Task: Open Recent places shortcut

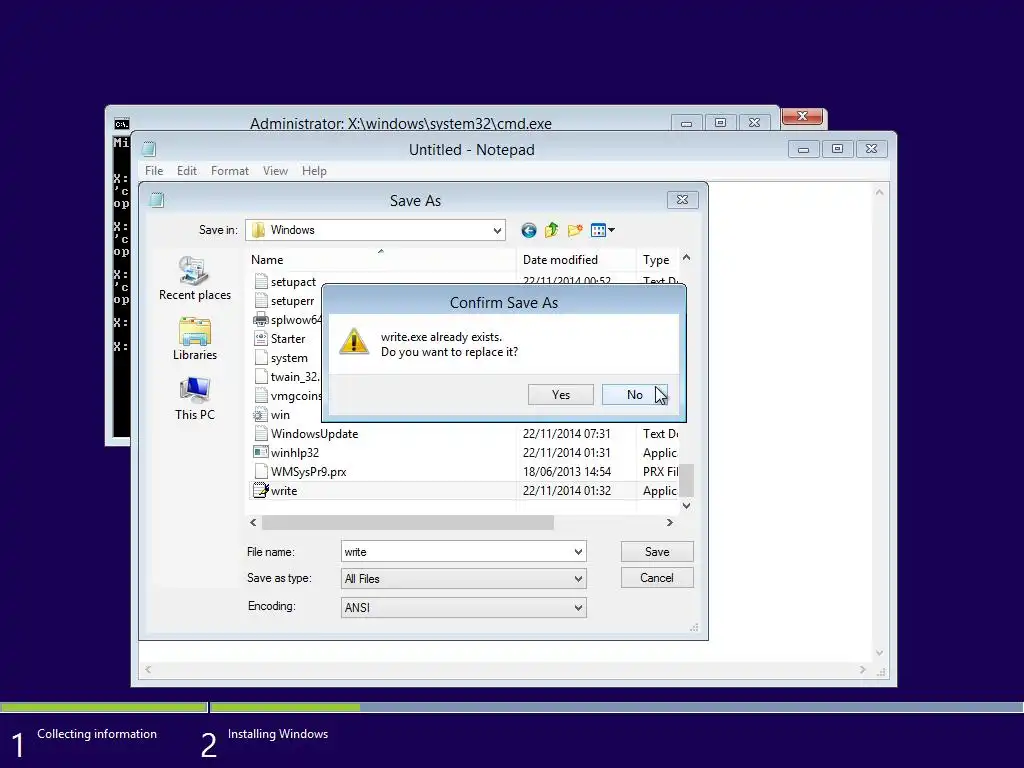Action: point(195,279)
